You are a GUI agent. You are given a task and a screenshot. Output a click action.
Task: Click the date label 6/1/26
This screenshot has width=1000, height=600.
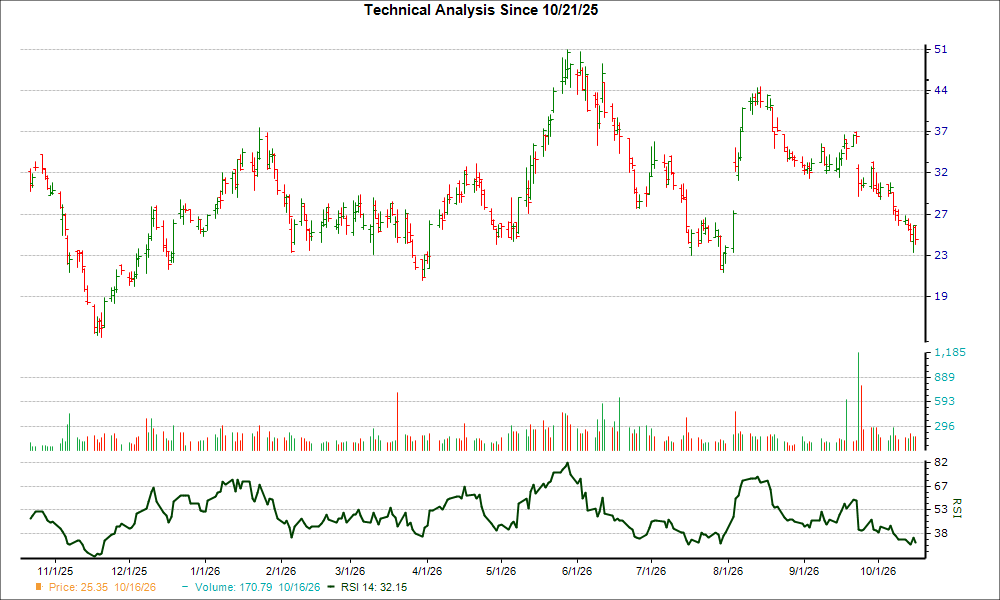pos(577,571)
